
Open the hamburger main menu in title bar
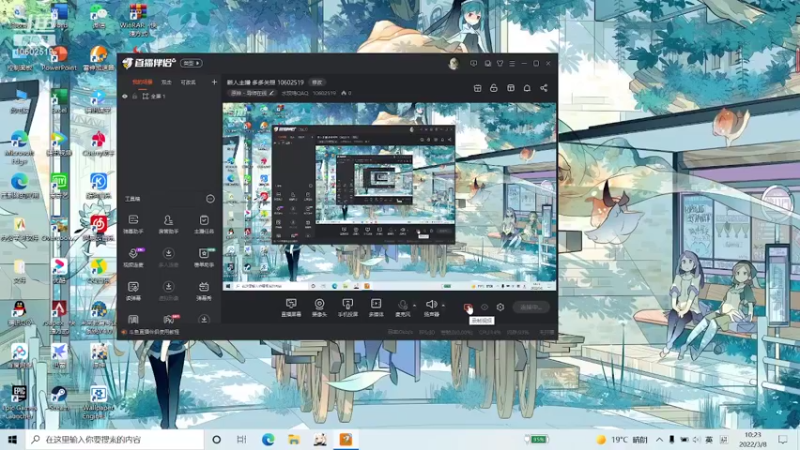click(x=512, y=63)
